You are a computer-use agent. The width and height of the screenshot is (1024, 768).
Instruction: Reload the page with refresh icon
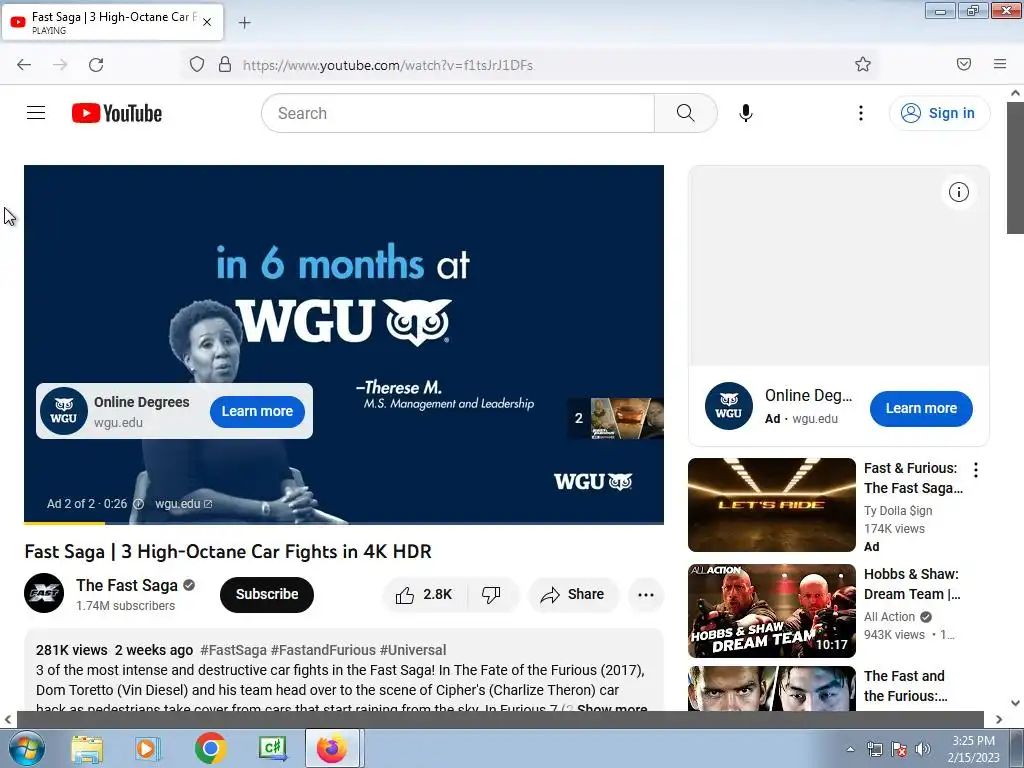point(96,64)
